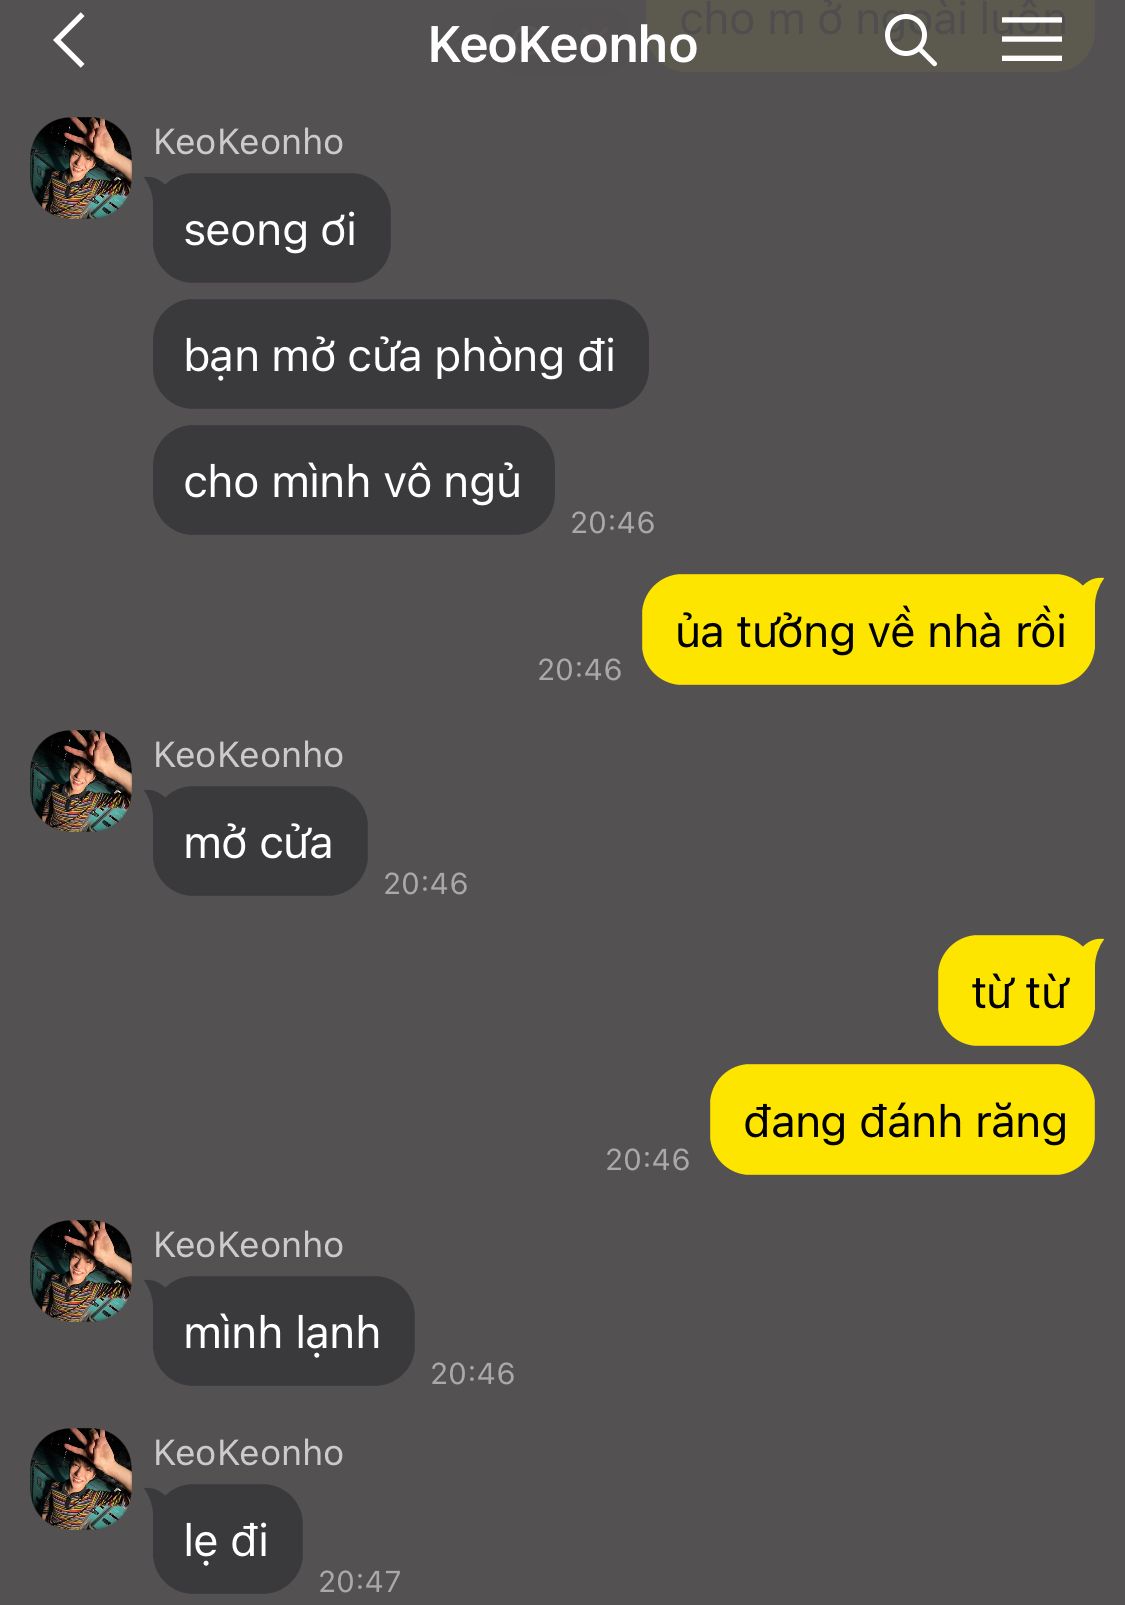Viewport: 1125px width, 1605px height.
Task: Tap avatar beside 'lẹ đi' message
Action: pos(81,1479)
